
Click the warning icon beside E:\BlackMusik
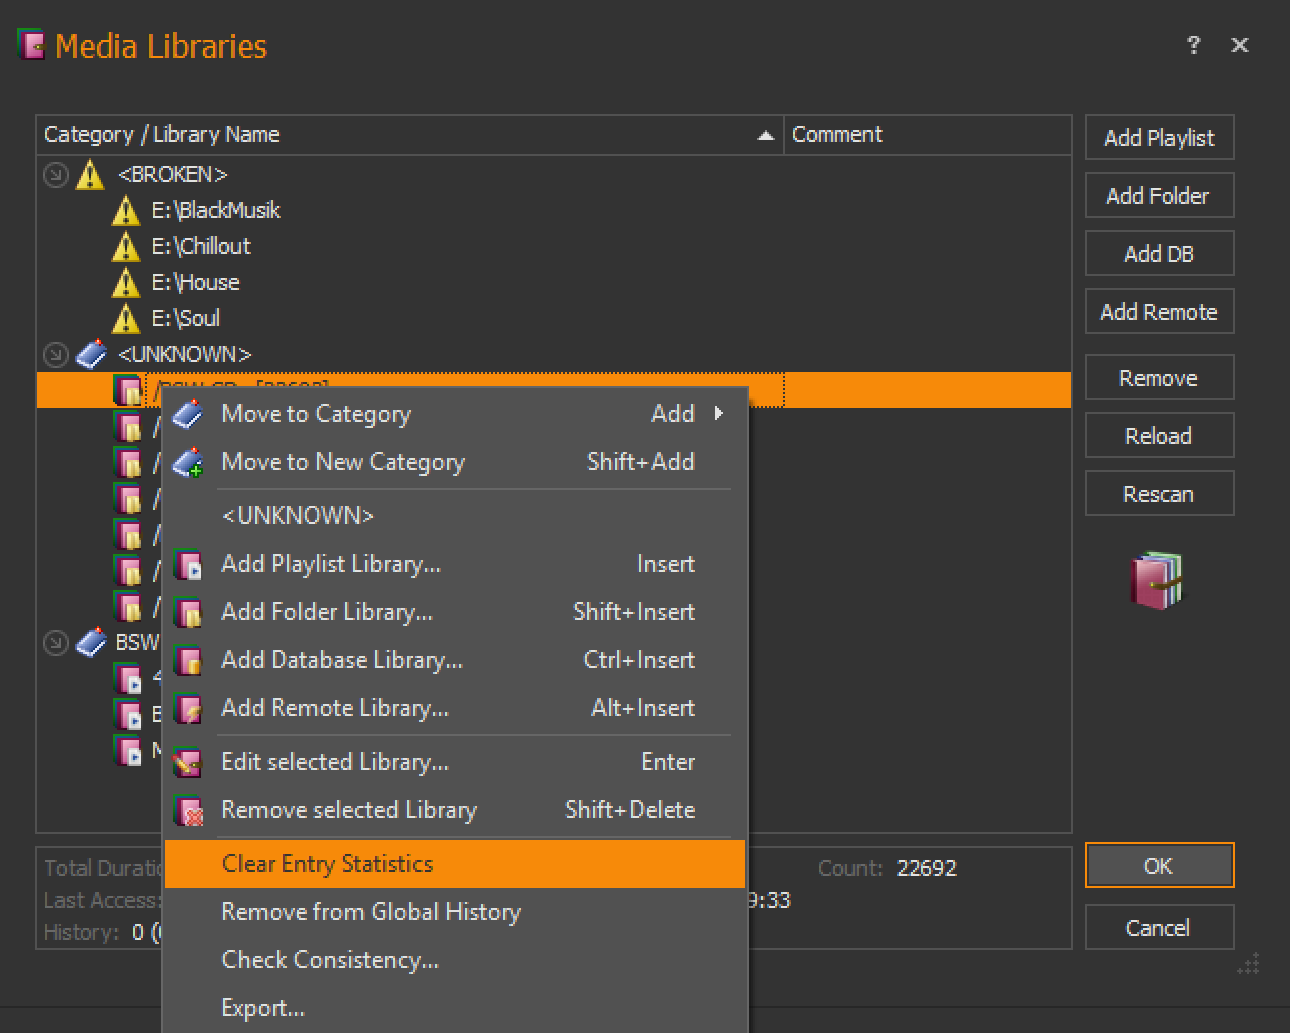126,211
